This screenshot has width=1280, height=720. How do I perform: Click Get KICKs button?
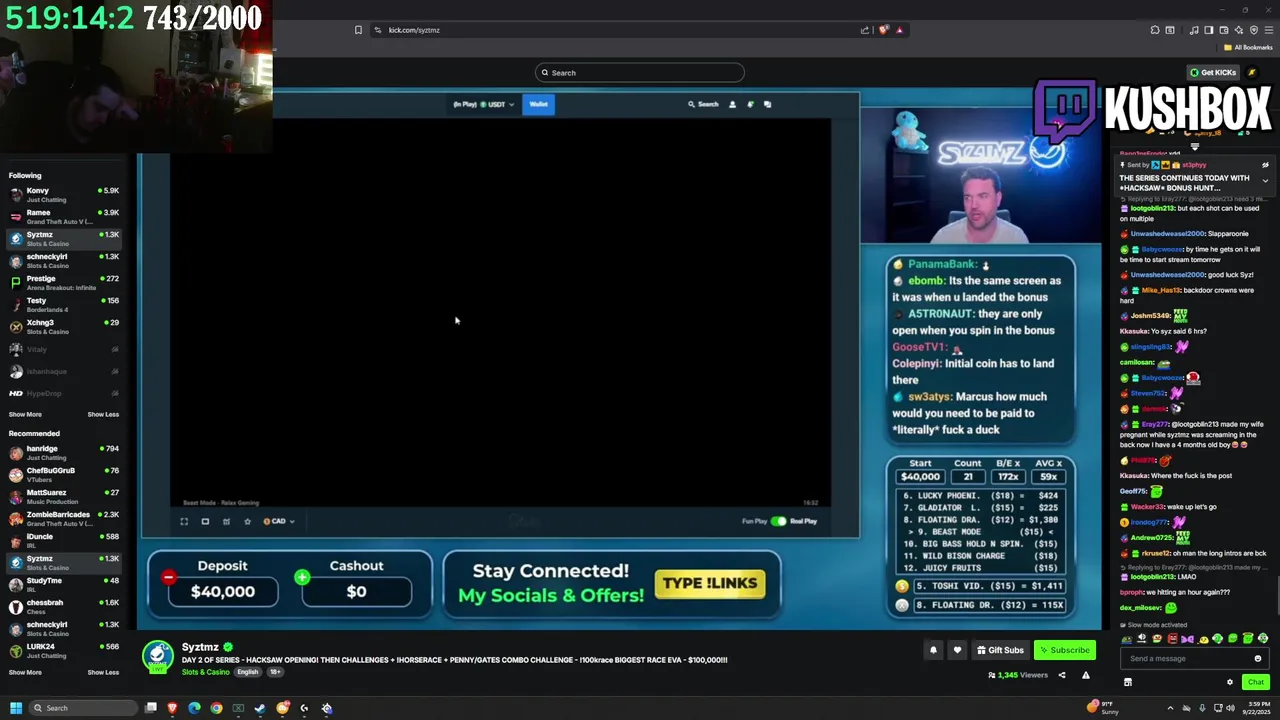1213,72
